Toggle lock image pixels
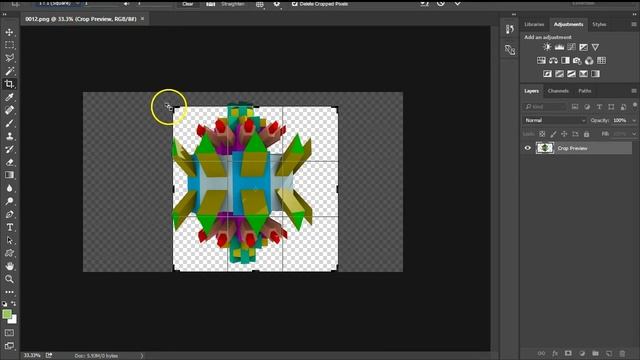 click(x=553, y=134)
